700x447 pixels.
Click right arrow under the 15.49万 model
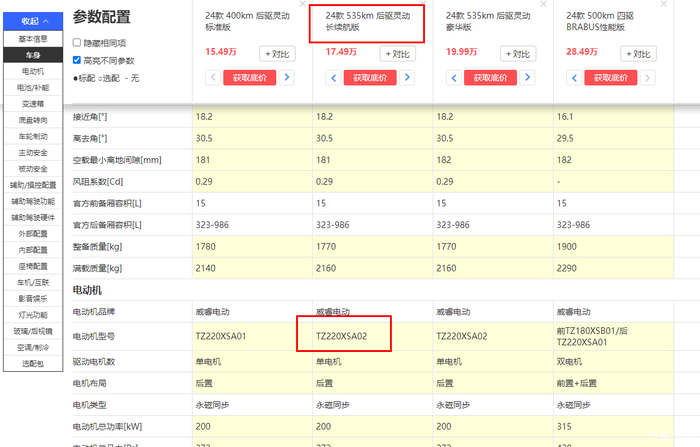(288, 77)
